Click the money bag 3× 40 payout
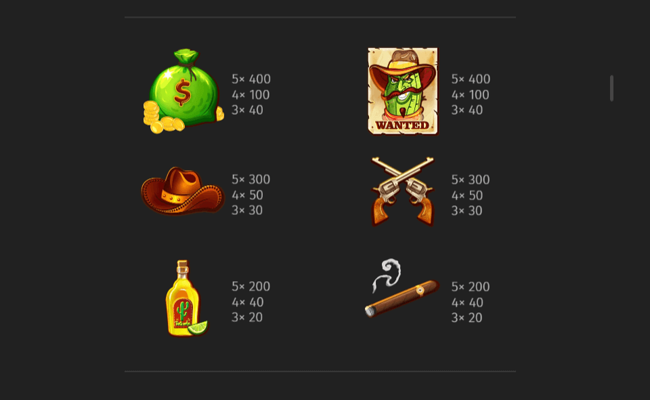This screenshot has height=400, width=650. point(247,110)
